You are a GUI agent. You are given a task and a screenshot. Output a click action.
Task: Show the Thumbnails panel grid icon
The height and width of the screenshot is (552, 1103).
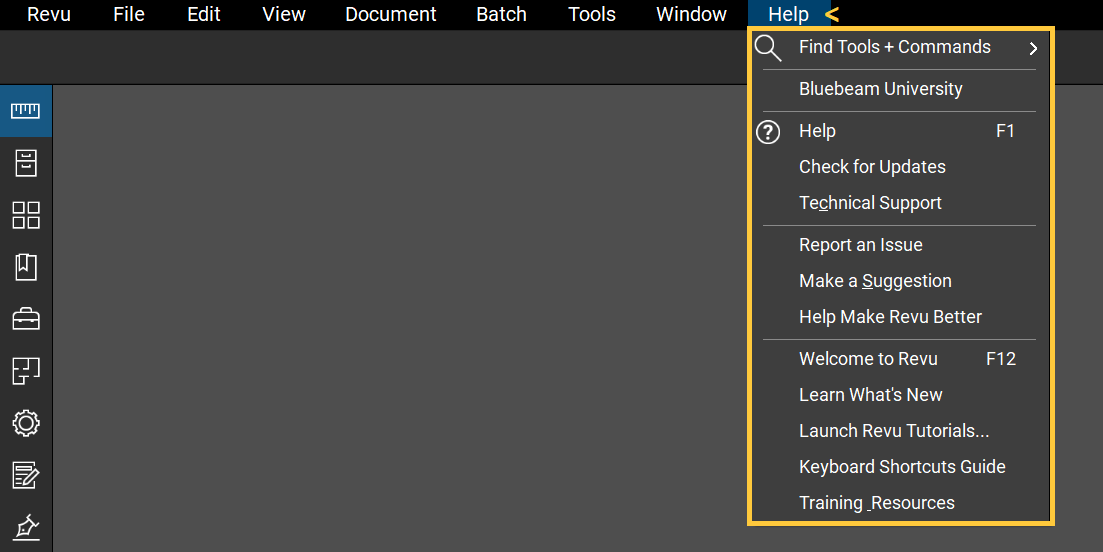(26, 215)
